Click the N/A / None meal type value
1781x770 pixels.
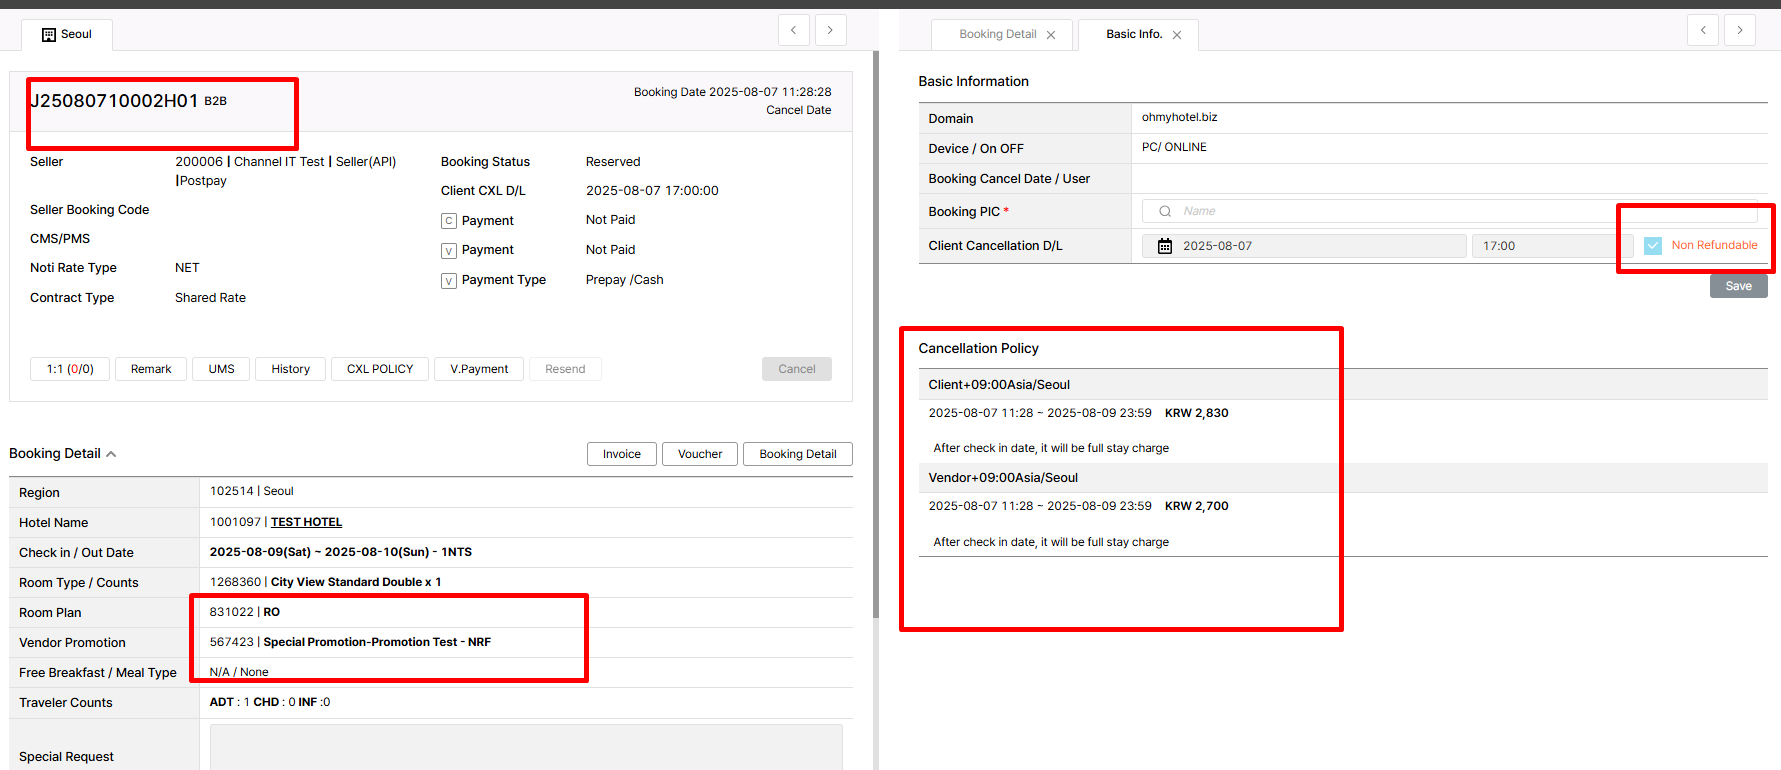239,672
